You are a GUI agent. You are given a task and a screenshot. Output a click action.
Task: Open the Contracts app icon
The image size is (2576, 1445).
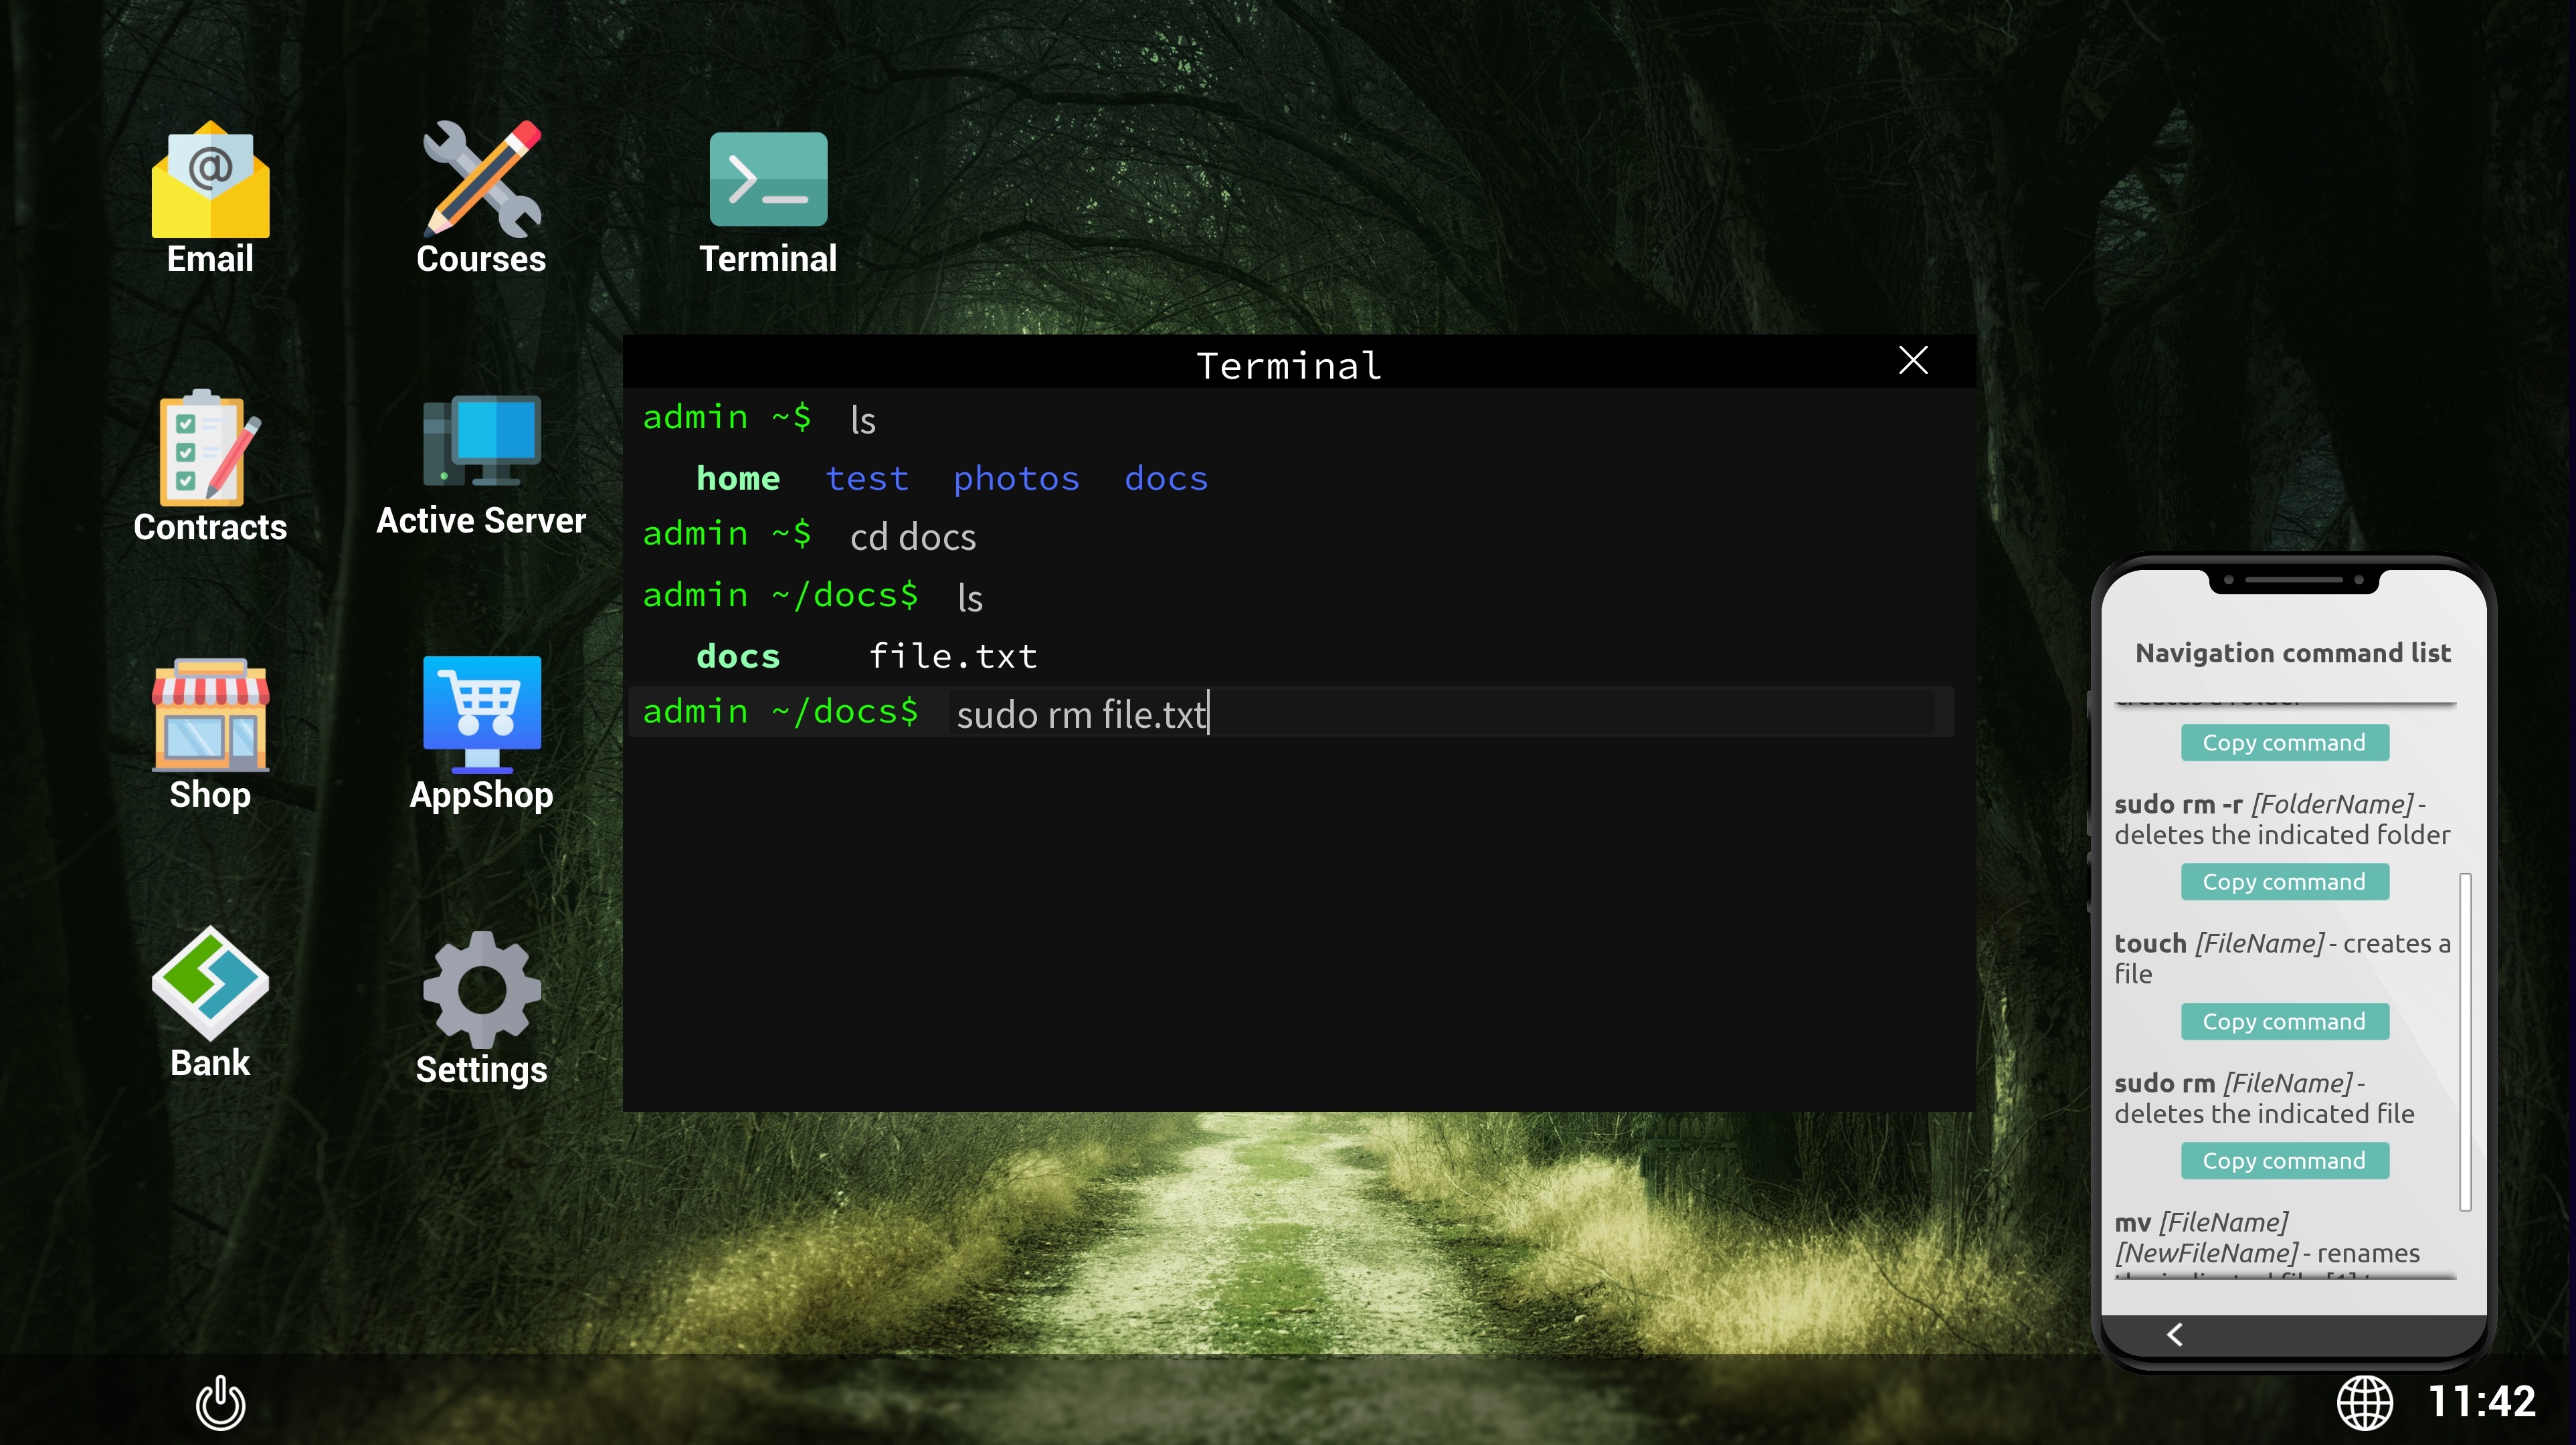point(210,449)
